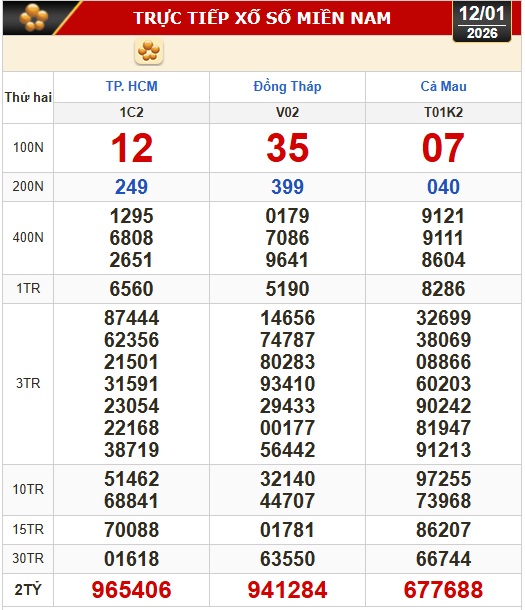Select draw code 1C2
Screen dimensions: 525x610
click(131, 112)
